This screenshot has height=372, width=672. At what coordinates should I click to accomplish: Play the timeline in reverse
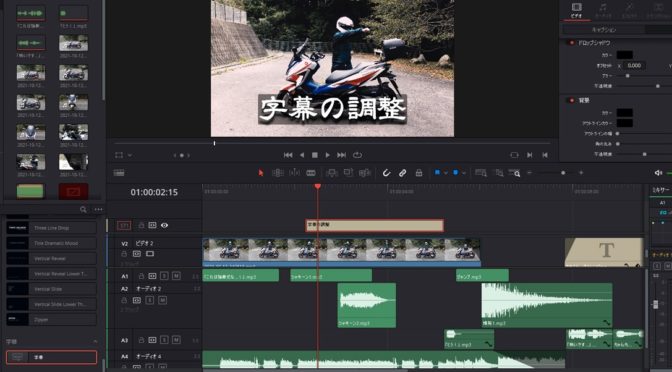coord(302,155)
